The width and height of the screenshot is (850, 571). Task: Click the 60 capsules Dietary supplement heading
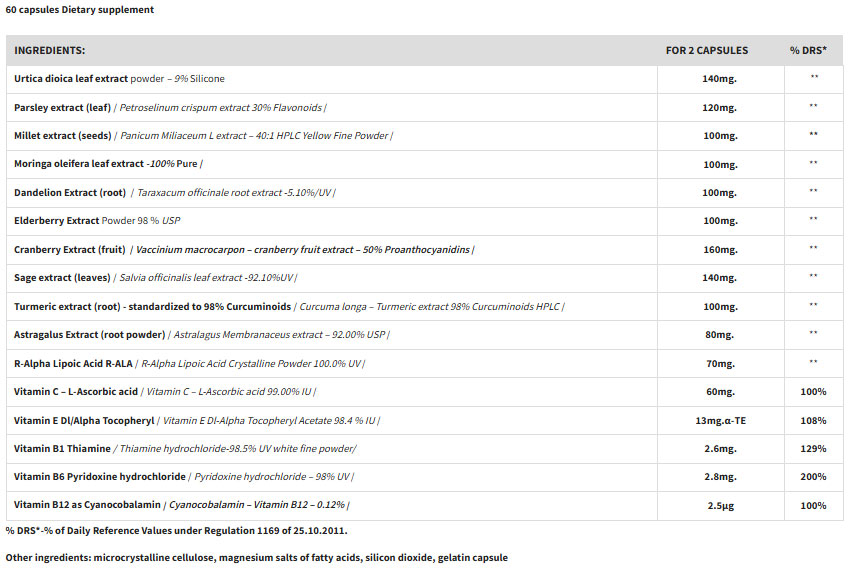pos(80,10)
